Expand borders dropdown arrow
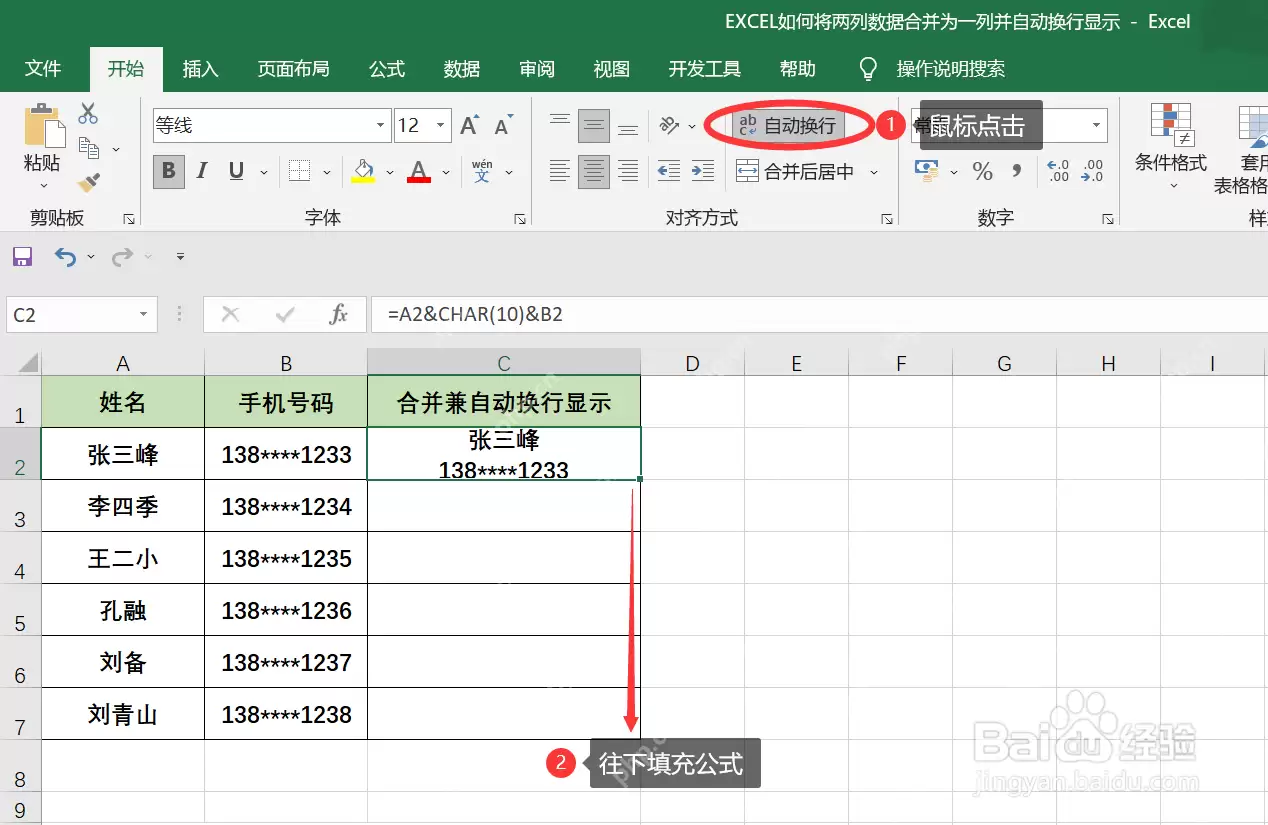The image size is (1268, 825). pos(326,172)
